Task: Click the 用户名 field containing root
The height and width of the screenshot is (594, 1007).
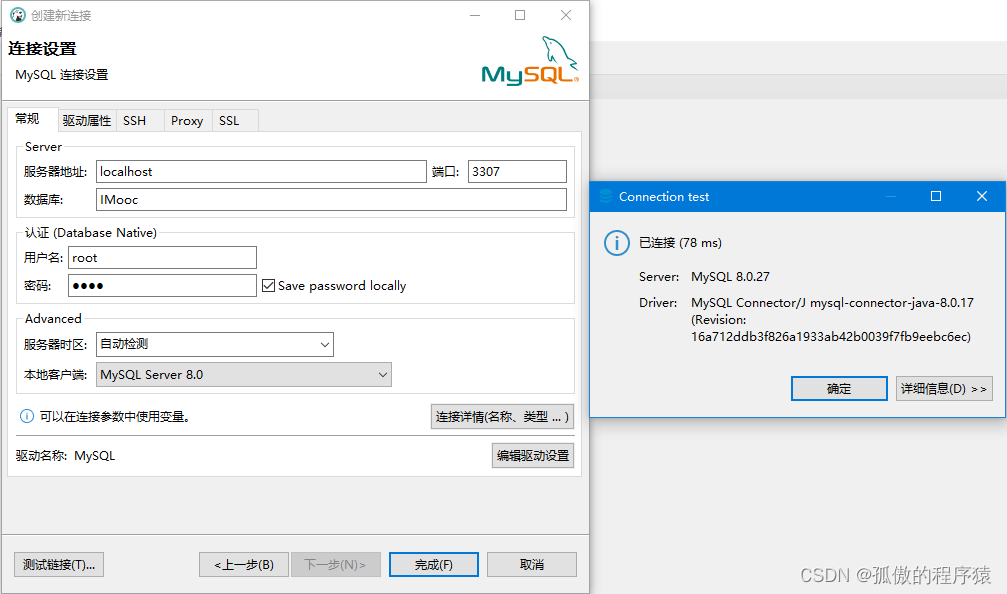Action: pyautogui.click(x=162, y=258)
